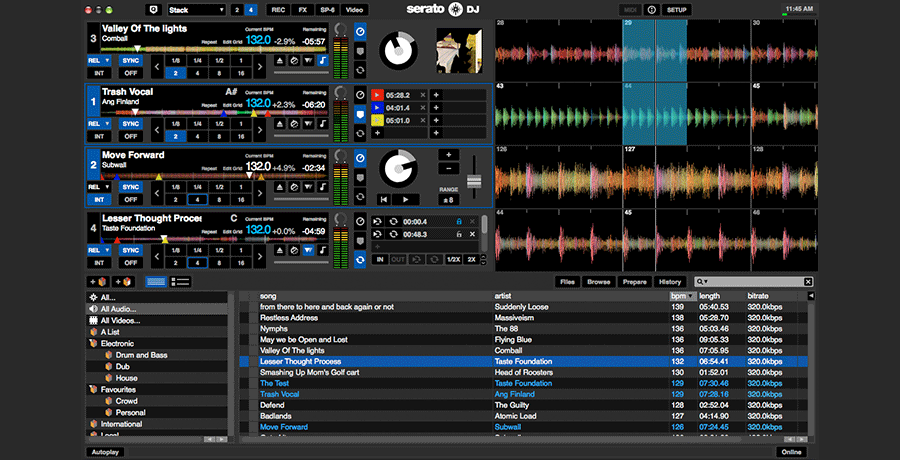This screenshot has height=460, width=900.
Task: Open the REC panel
Action: (x=278, y=10)
